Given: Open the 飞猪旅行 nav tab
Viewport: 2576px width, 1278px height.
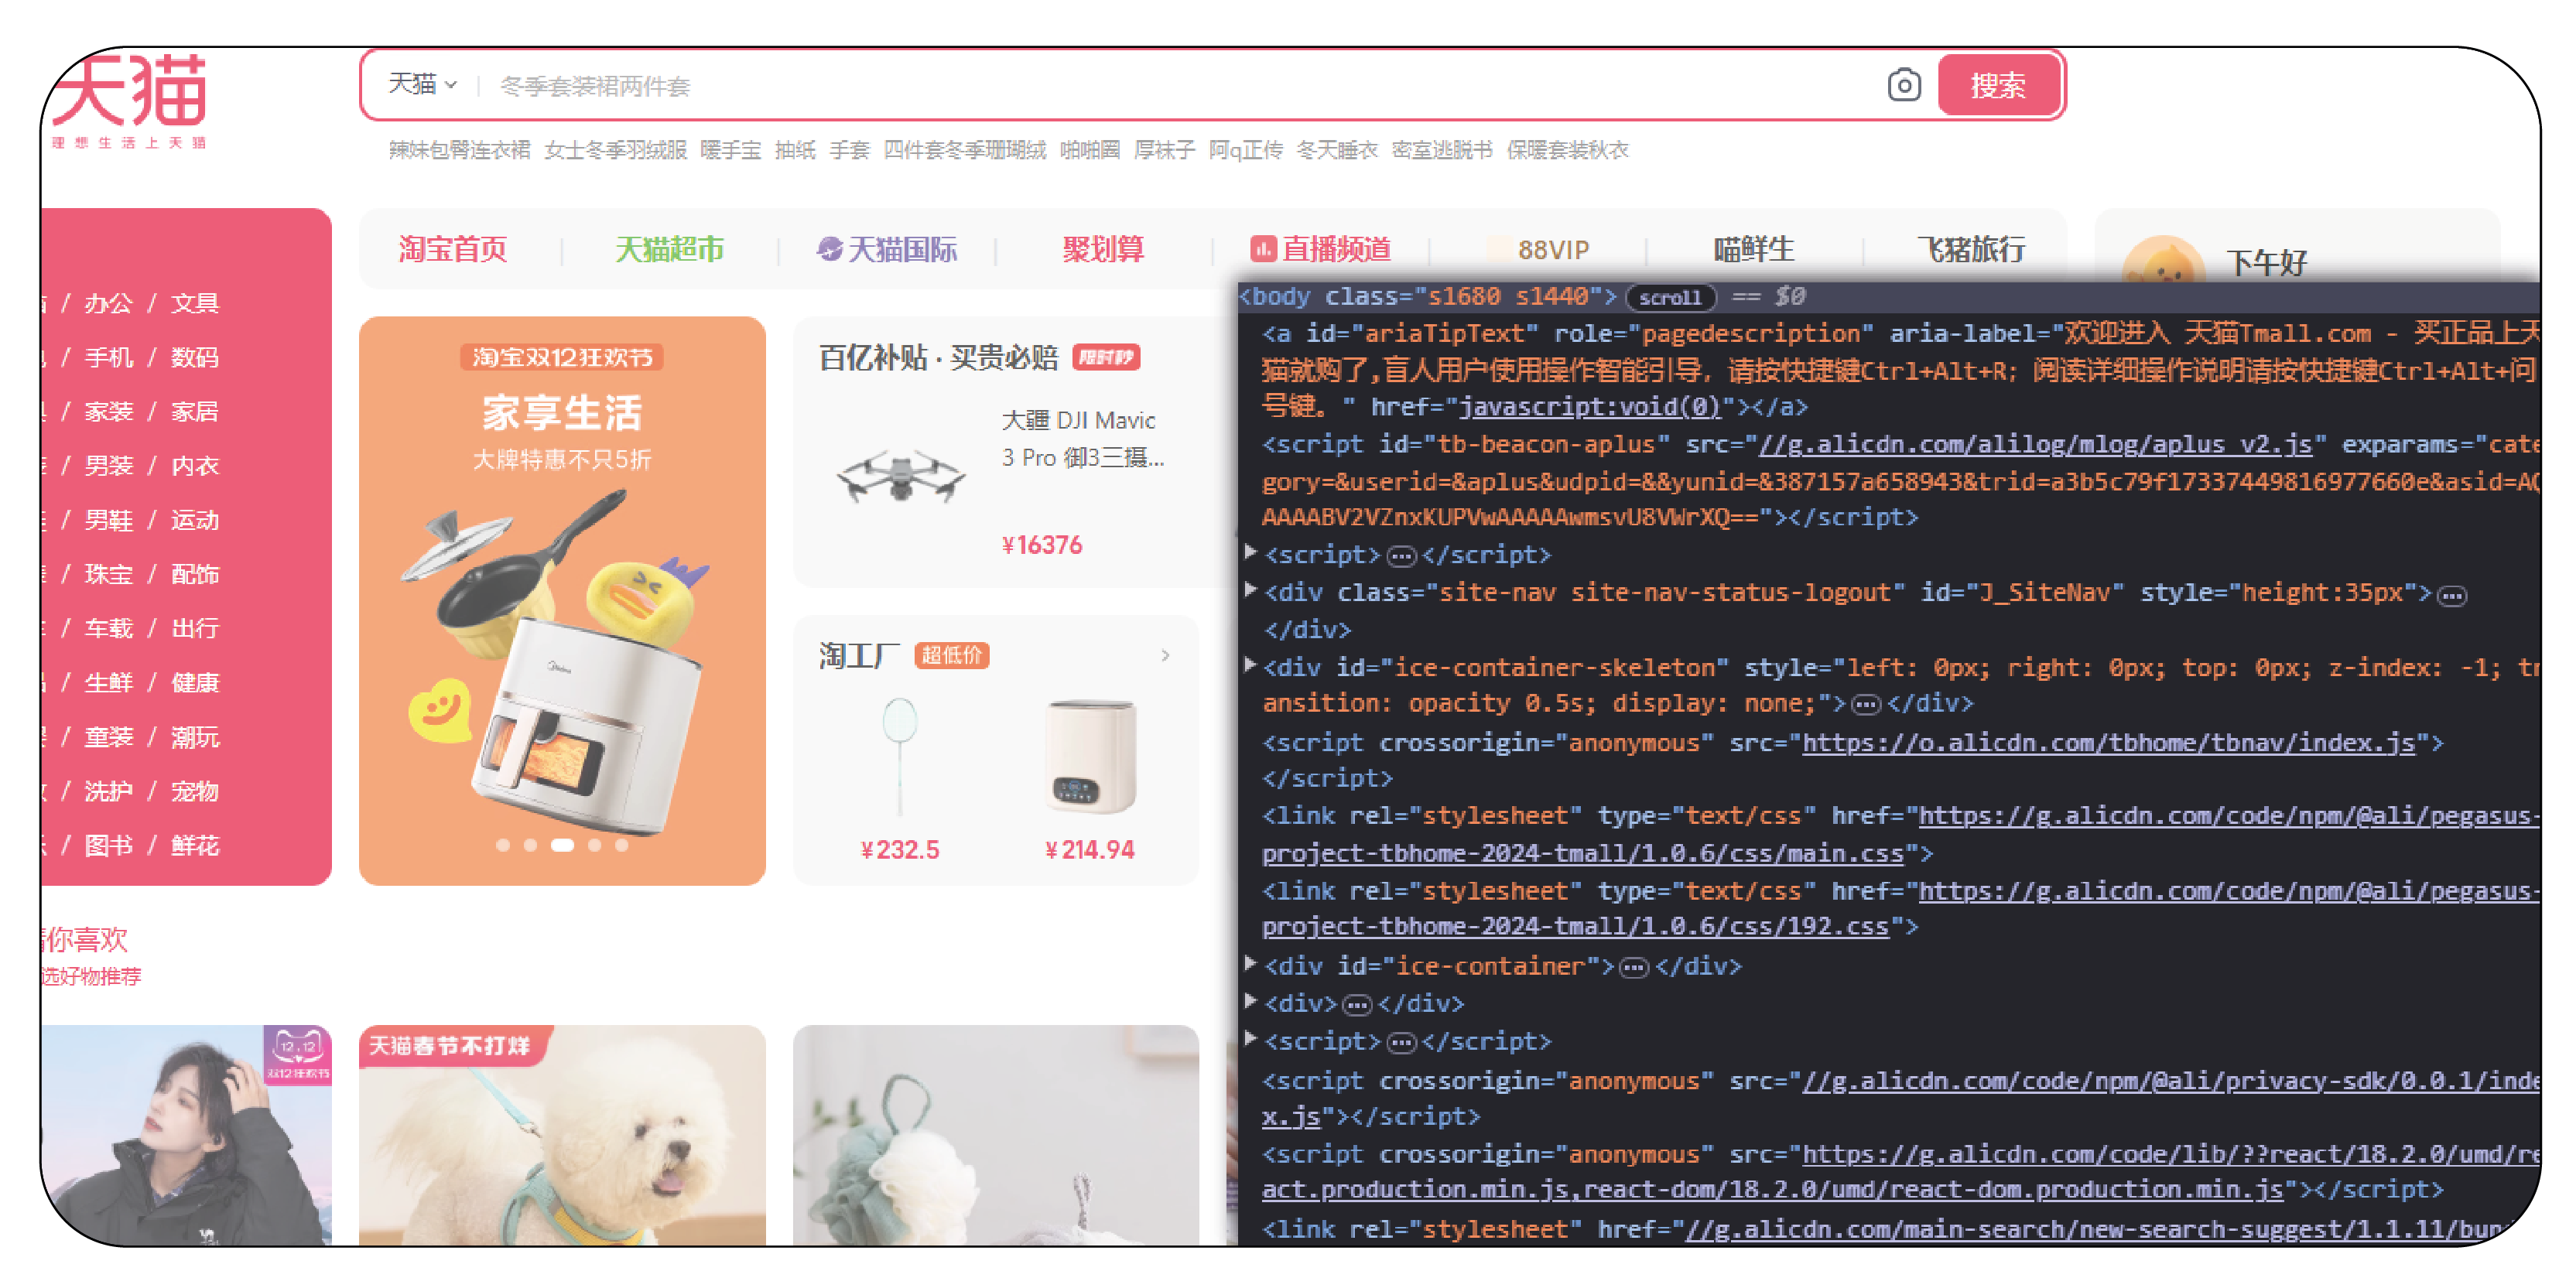Looking at the screenshot, I should 1971,249.
